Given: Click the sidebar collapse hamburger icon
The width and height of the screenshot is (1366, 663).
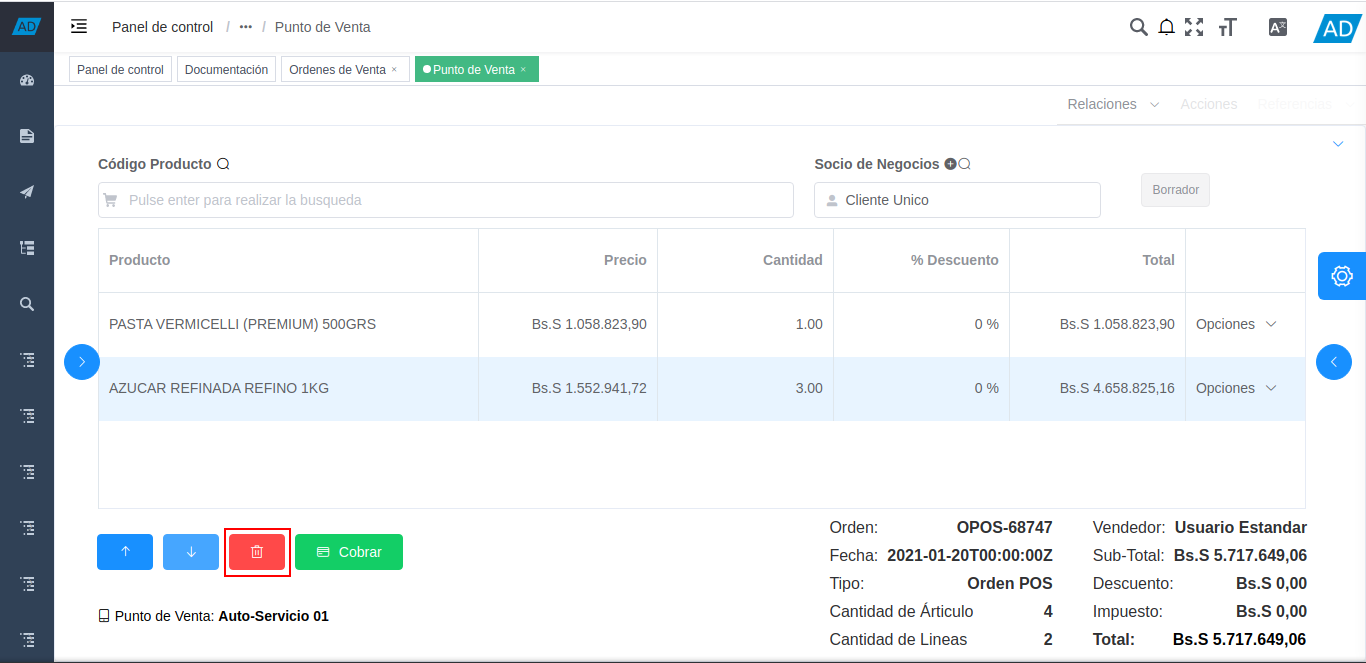Looking at the screenshot, I should click(x=79, y=27).
